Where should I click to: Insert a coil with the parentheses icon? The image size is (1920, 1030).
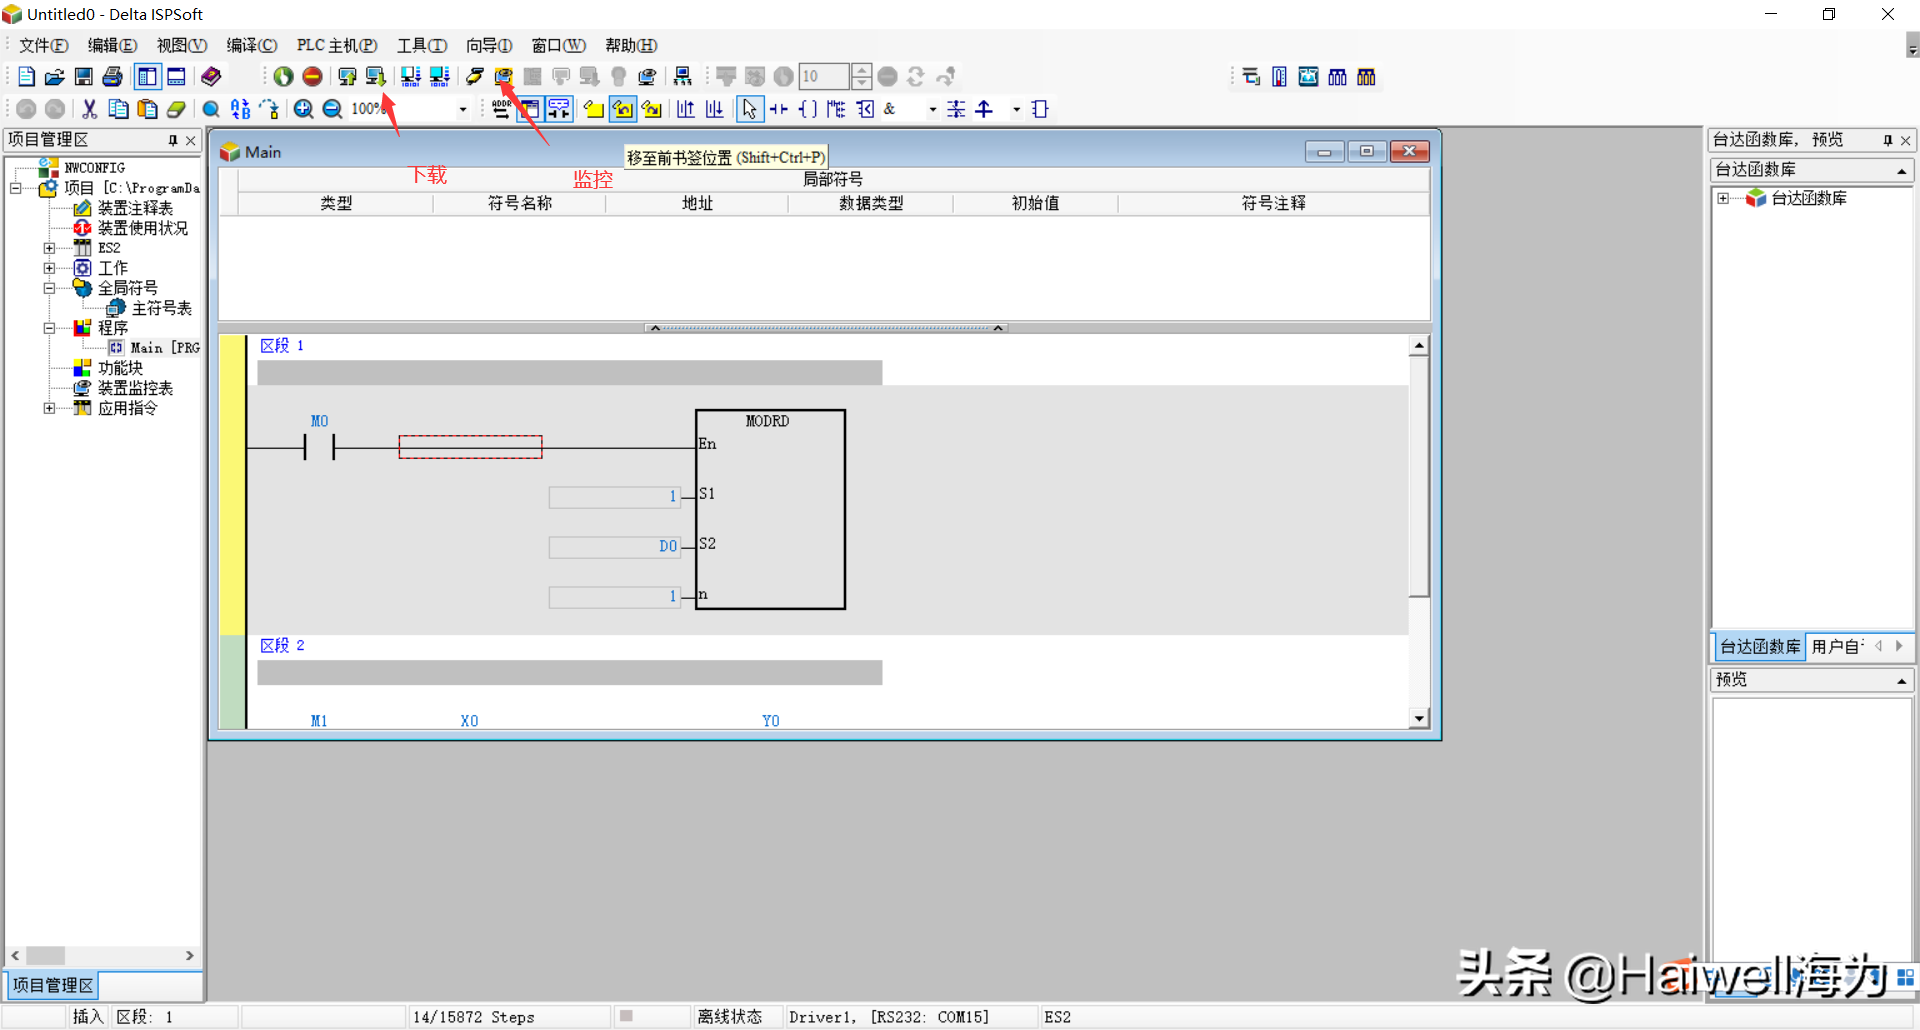pos(807,109)
